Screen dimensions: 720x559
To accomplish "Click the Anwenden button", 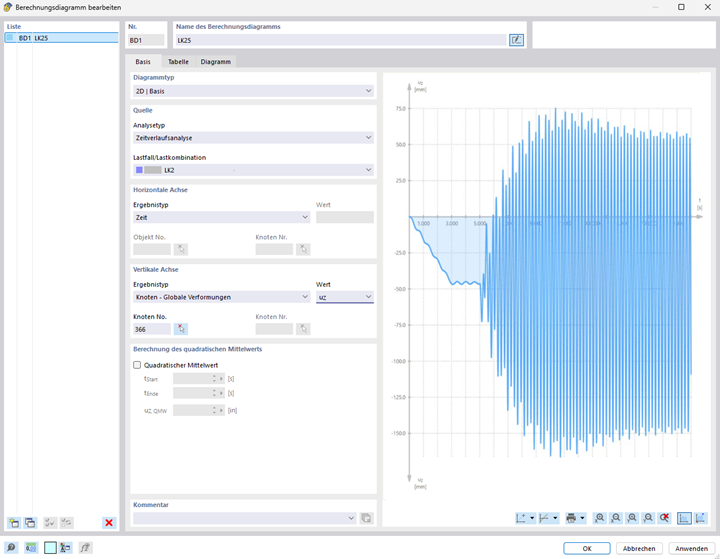I will (692, 548).
